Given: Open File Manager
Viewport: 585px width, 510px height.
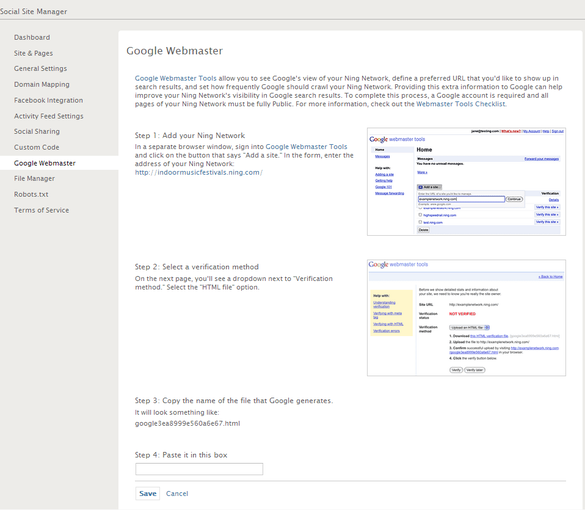Looking at the screenshot, I should tap(34, 178).
